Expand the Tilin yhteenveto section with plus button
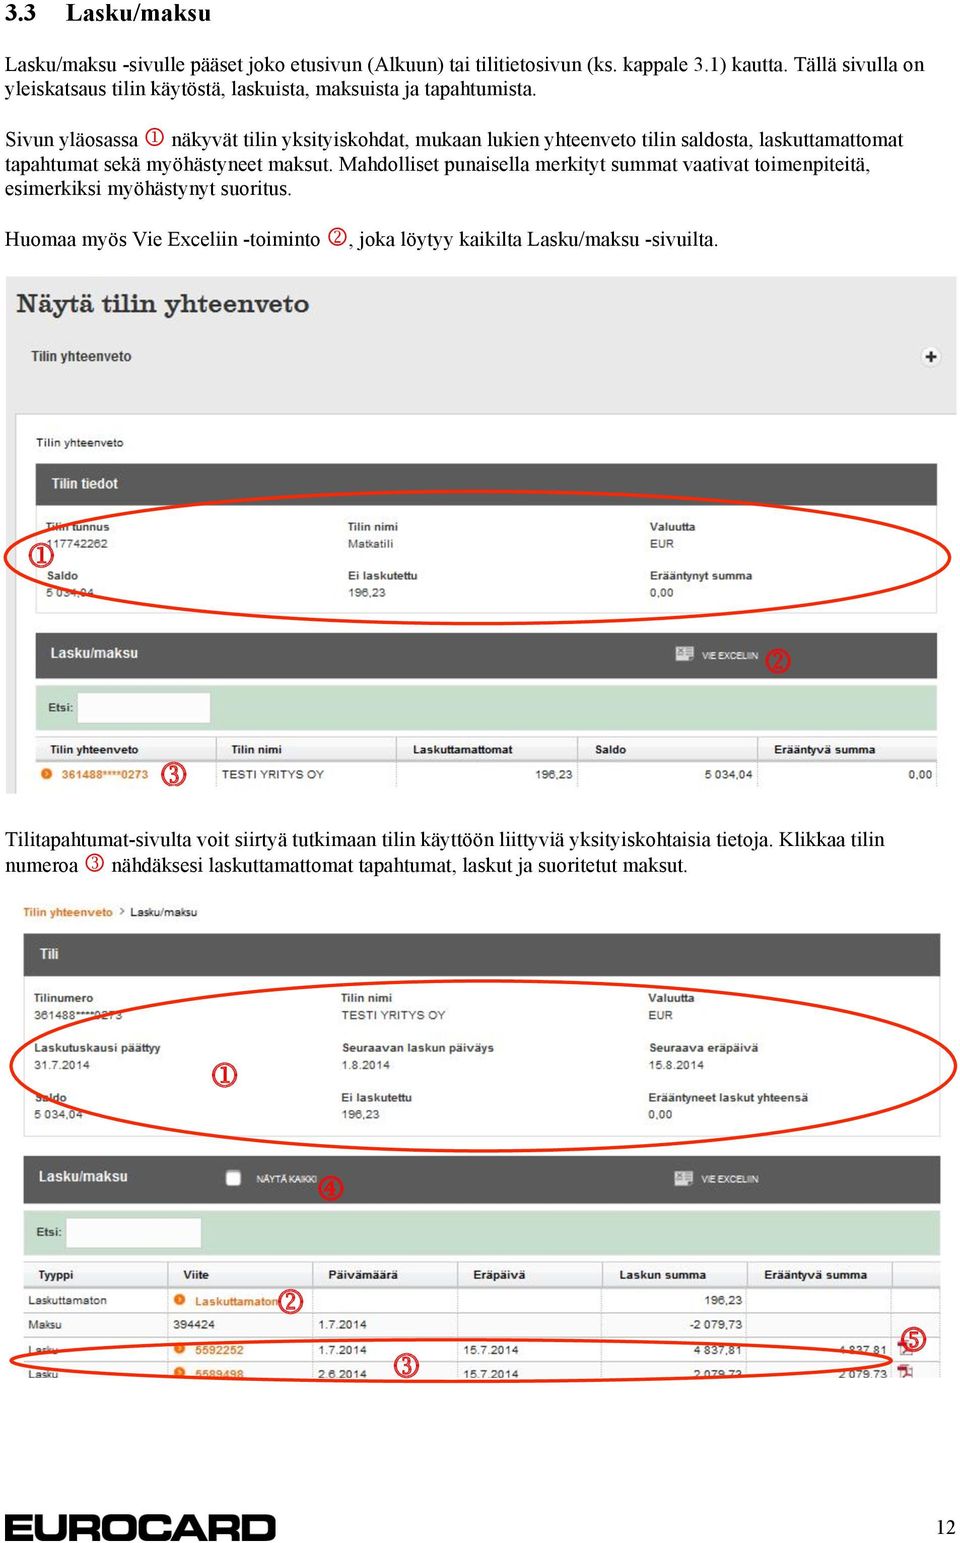The width and height of the screenshot is (960, 1543). [931, 357]
